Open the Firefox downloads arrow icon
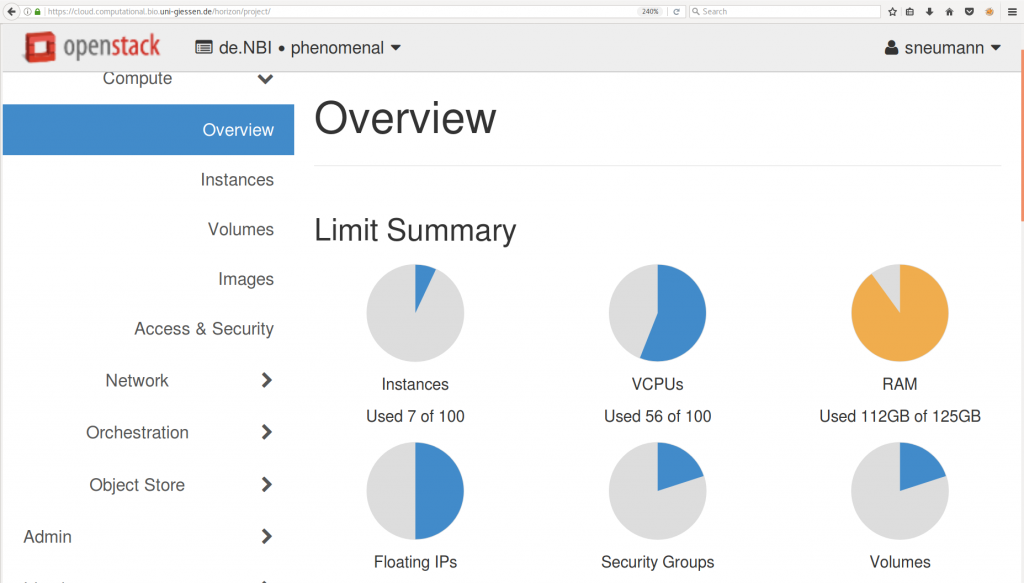Image resolution: width=1024 pixels, height=583 pixels. click(x=929, y=12)
